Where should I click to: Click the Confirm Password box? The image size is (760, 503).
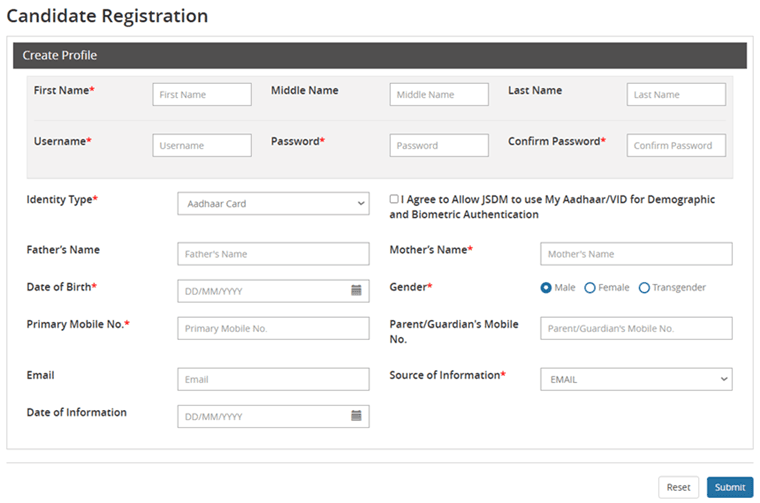676,146
